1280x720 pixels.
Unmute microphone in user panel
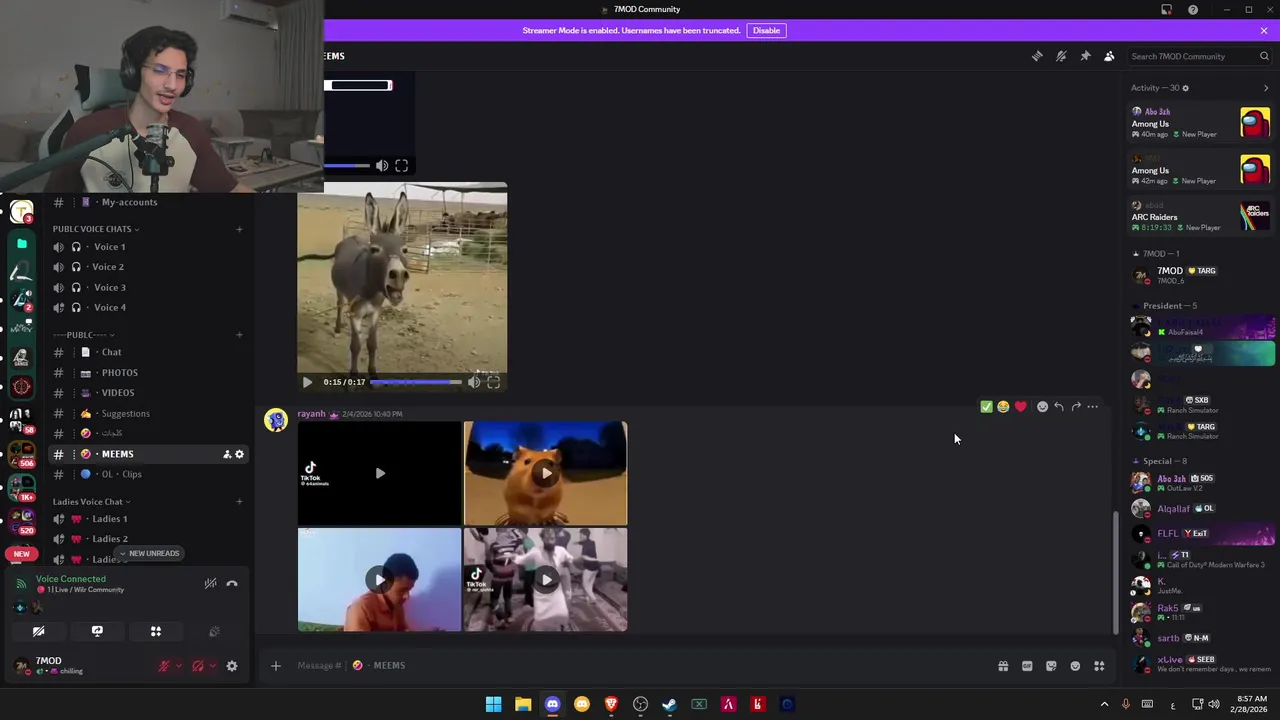164,666
